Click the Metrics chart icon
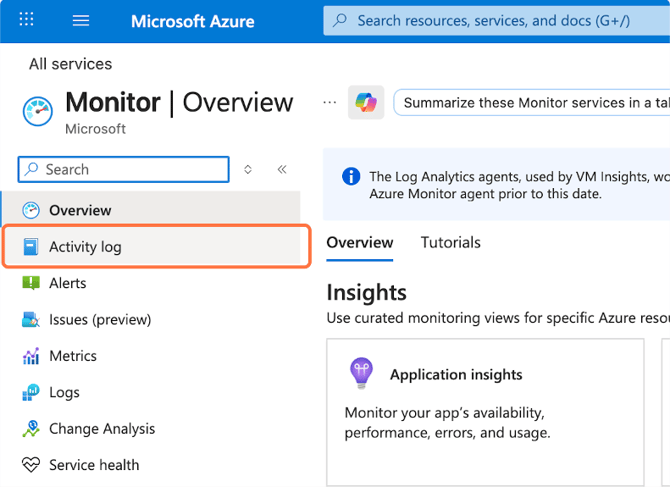The image size is (670, 487). coord(31,356)
